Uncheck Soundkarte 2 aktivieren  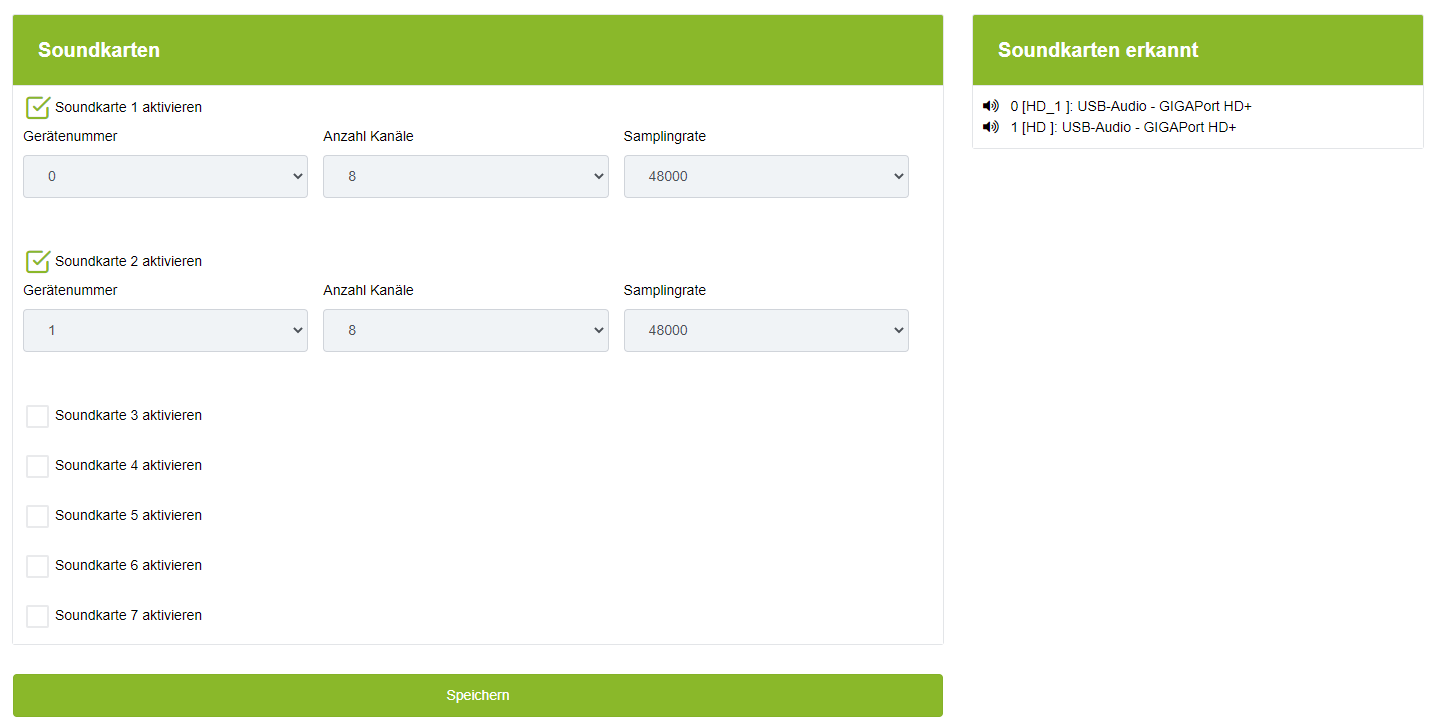[38, 262]
